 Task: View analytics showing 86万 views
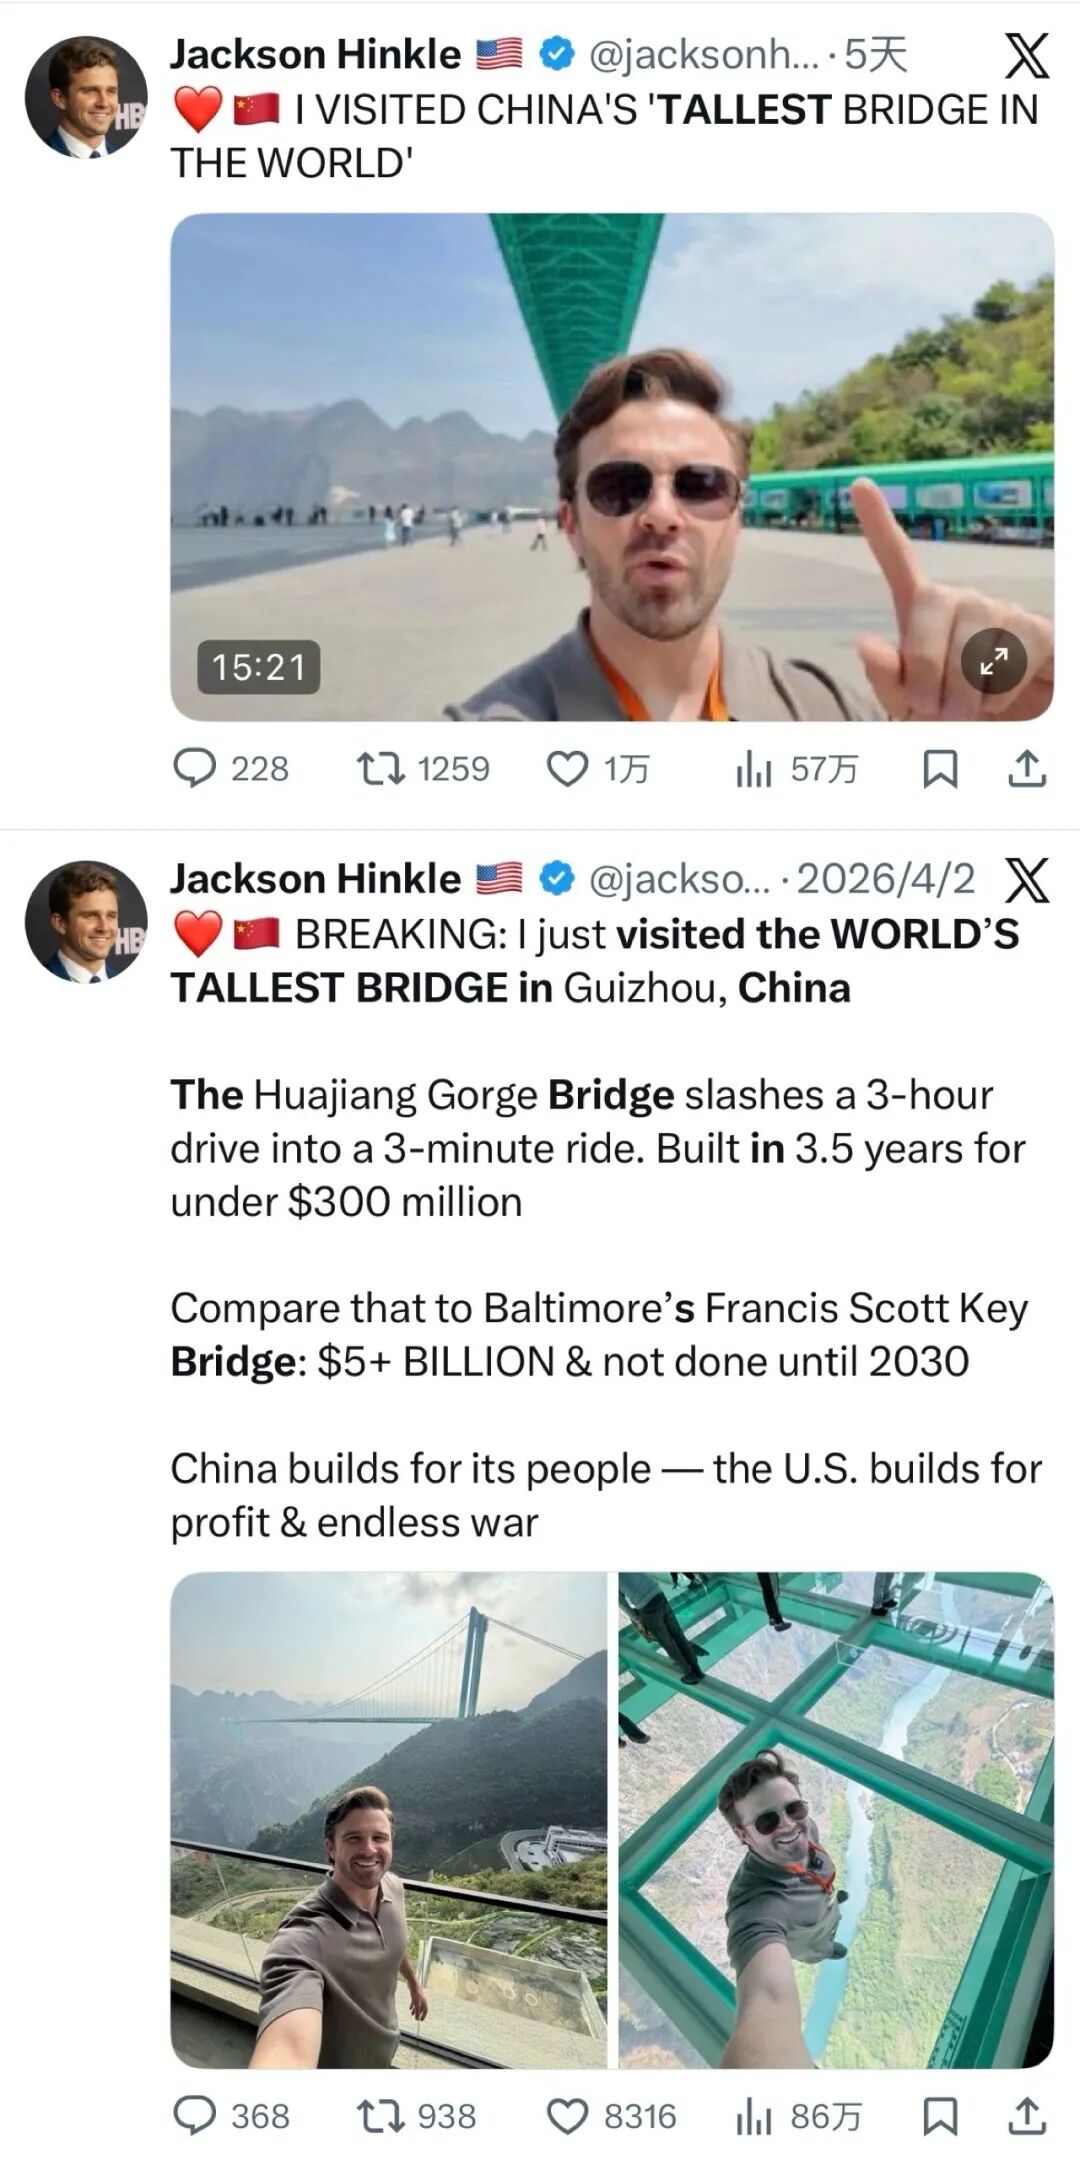753,2115
